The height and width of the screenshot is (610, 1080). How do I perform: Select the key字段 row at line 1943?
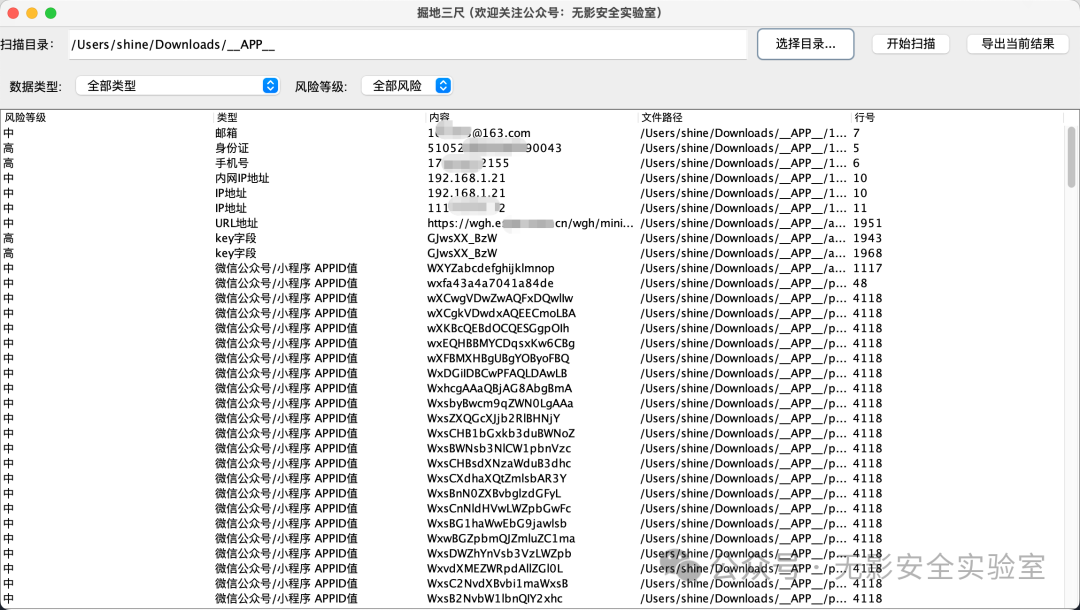click(480, 238)
